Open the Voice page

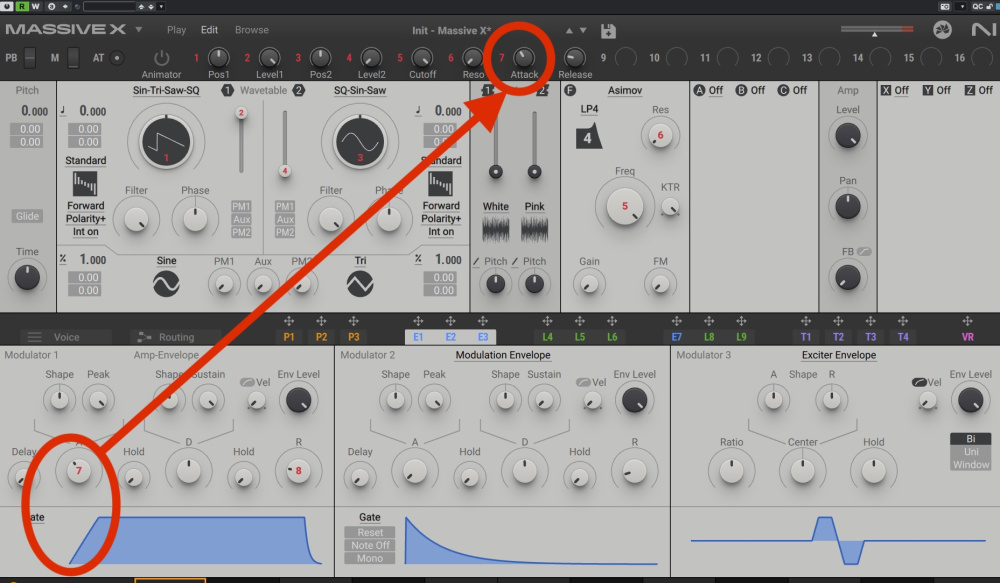click(66, 337)
